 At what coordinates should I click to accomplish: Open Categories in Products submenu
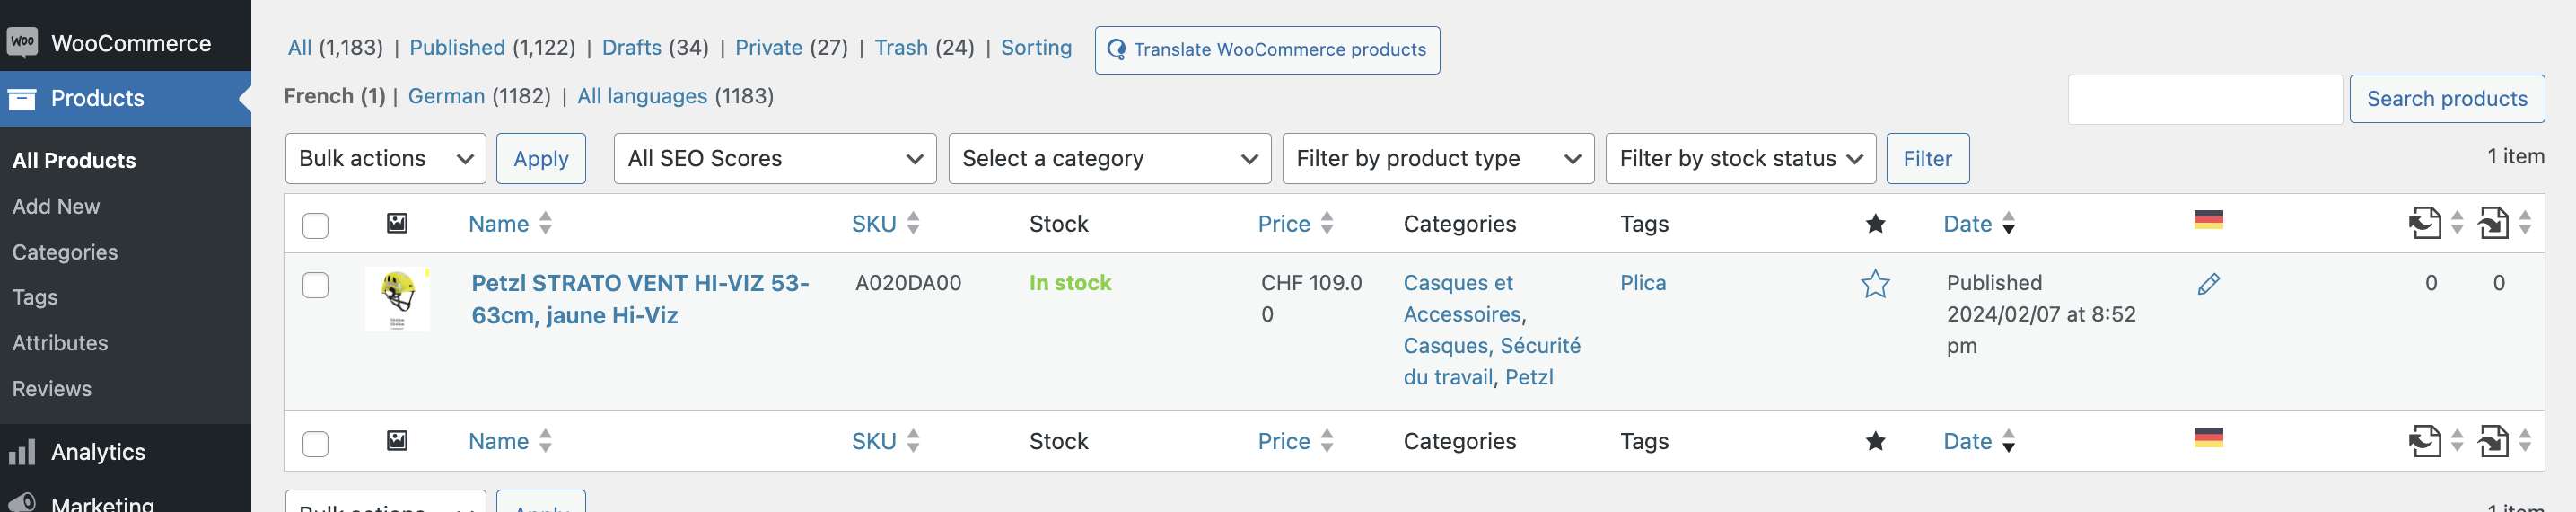[x=65, y=252]
